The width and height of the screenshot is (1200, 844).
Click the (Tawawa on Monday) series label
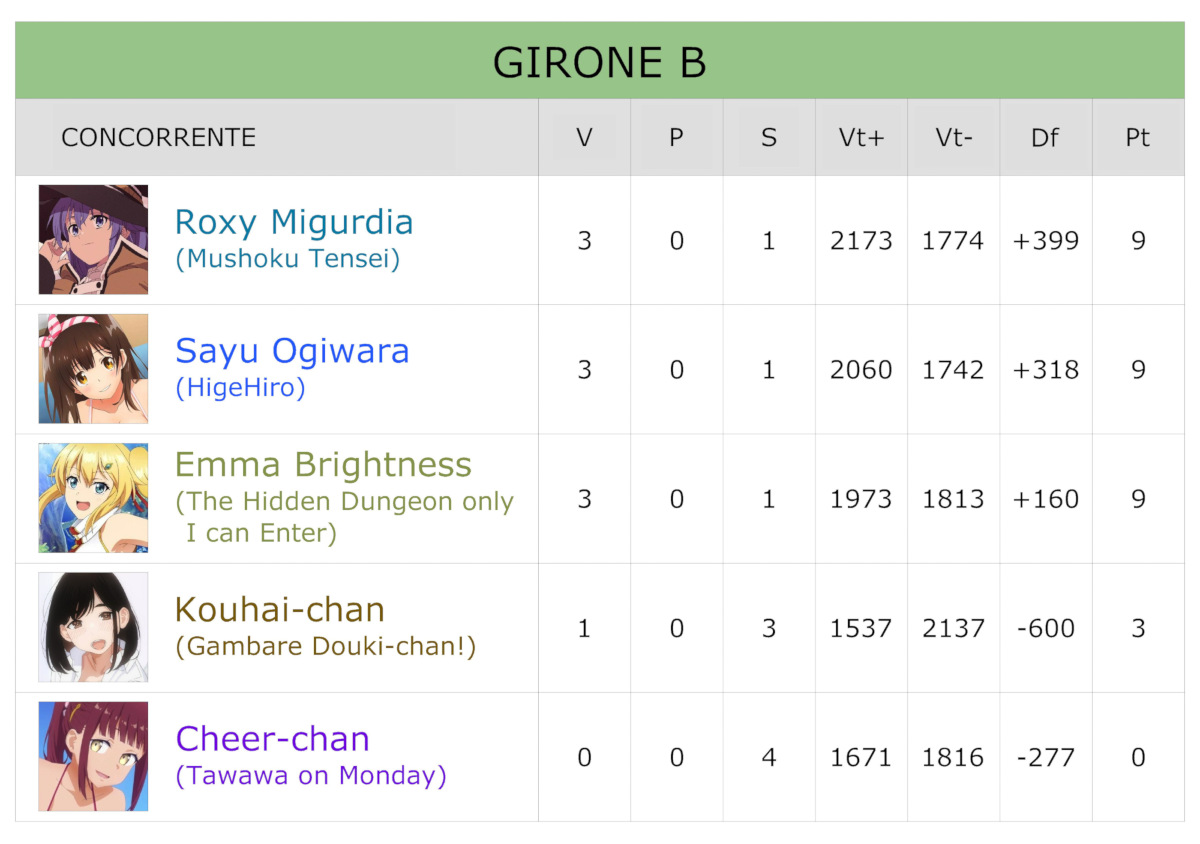[311, 776]
